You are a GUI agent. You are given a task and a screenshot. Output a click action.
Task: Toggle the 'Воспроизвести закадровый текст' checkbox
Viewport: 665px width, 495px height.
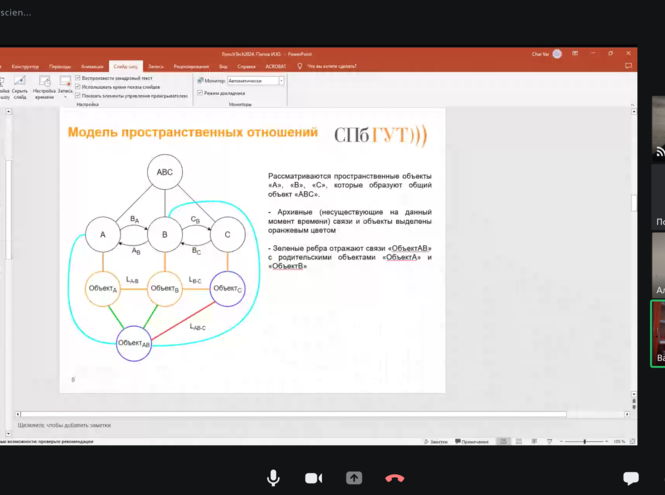tap(79, 77)
